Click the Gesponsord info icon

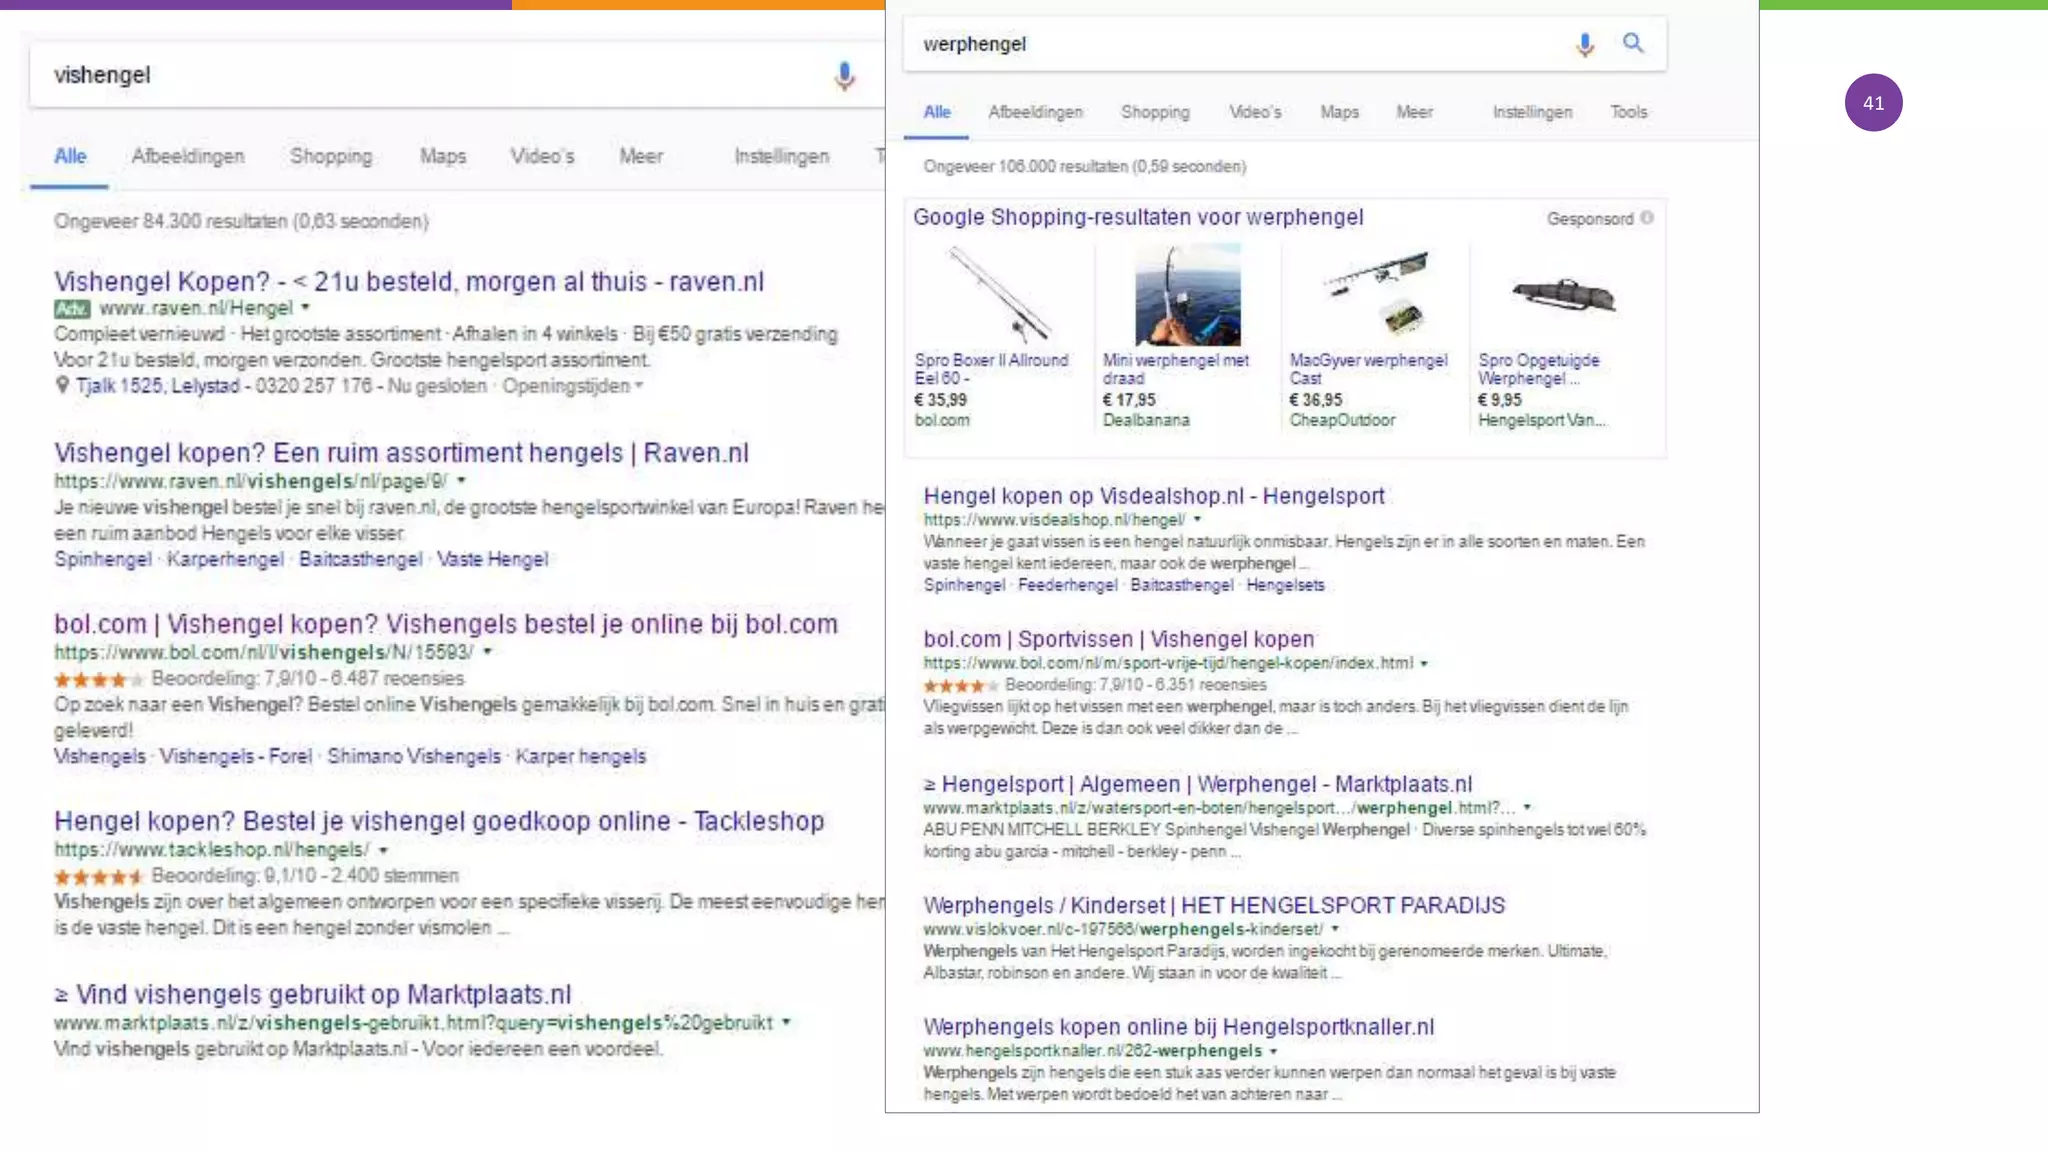click(x=1647, y=218)
